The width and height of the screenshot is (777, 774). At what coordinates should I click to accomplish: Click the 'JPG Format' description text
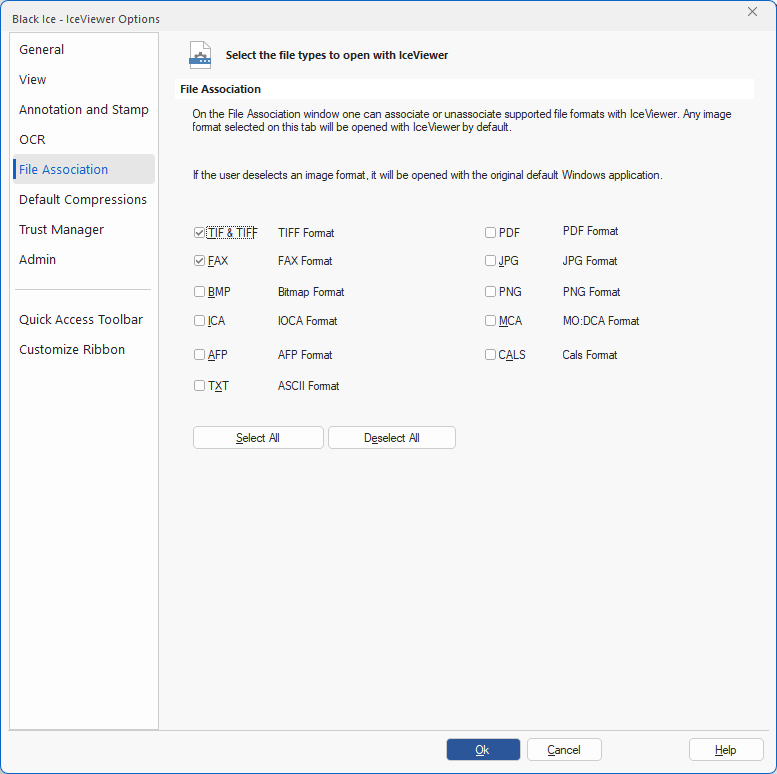(x=590, y=261)
